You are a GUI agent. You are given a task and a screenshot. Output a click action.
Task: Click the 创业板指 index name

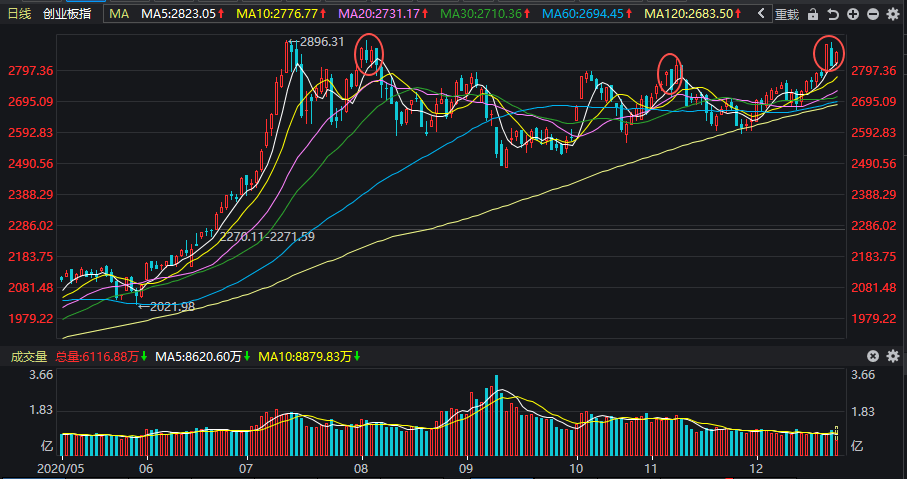tap(67, 13)
